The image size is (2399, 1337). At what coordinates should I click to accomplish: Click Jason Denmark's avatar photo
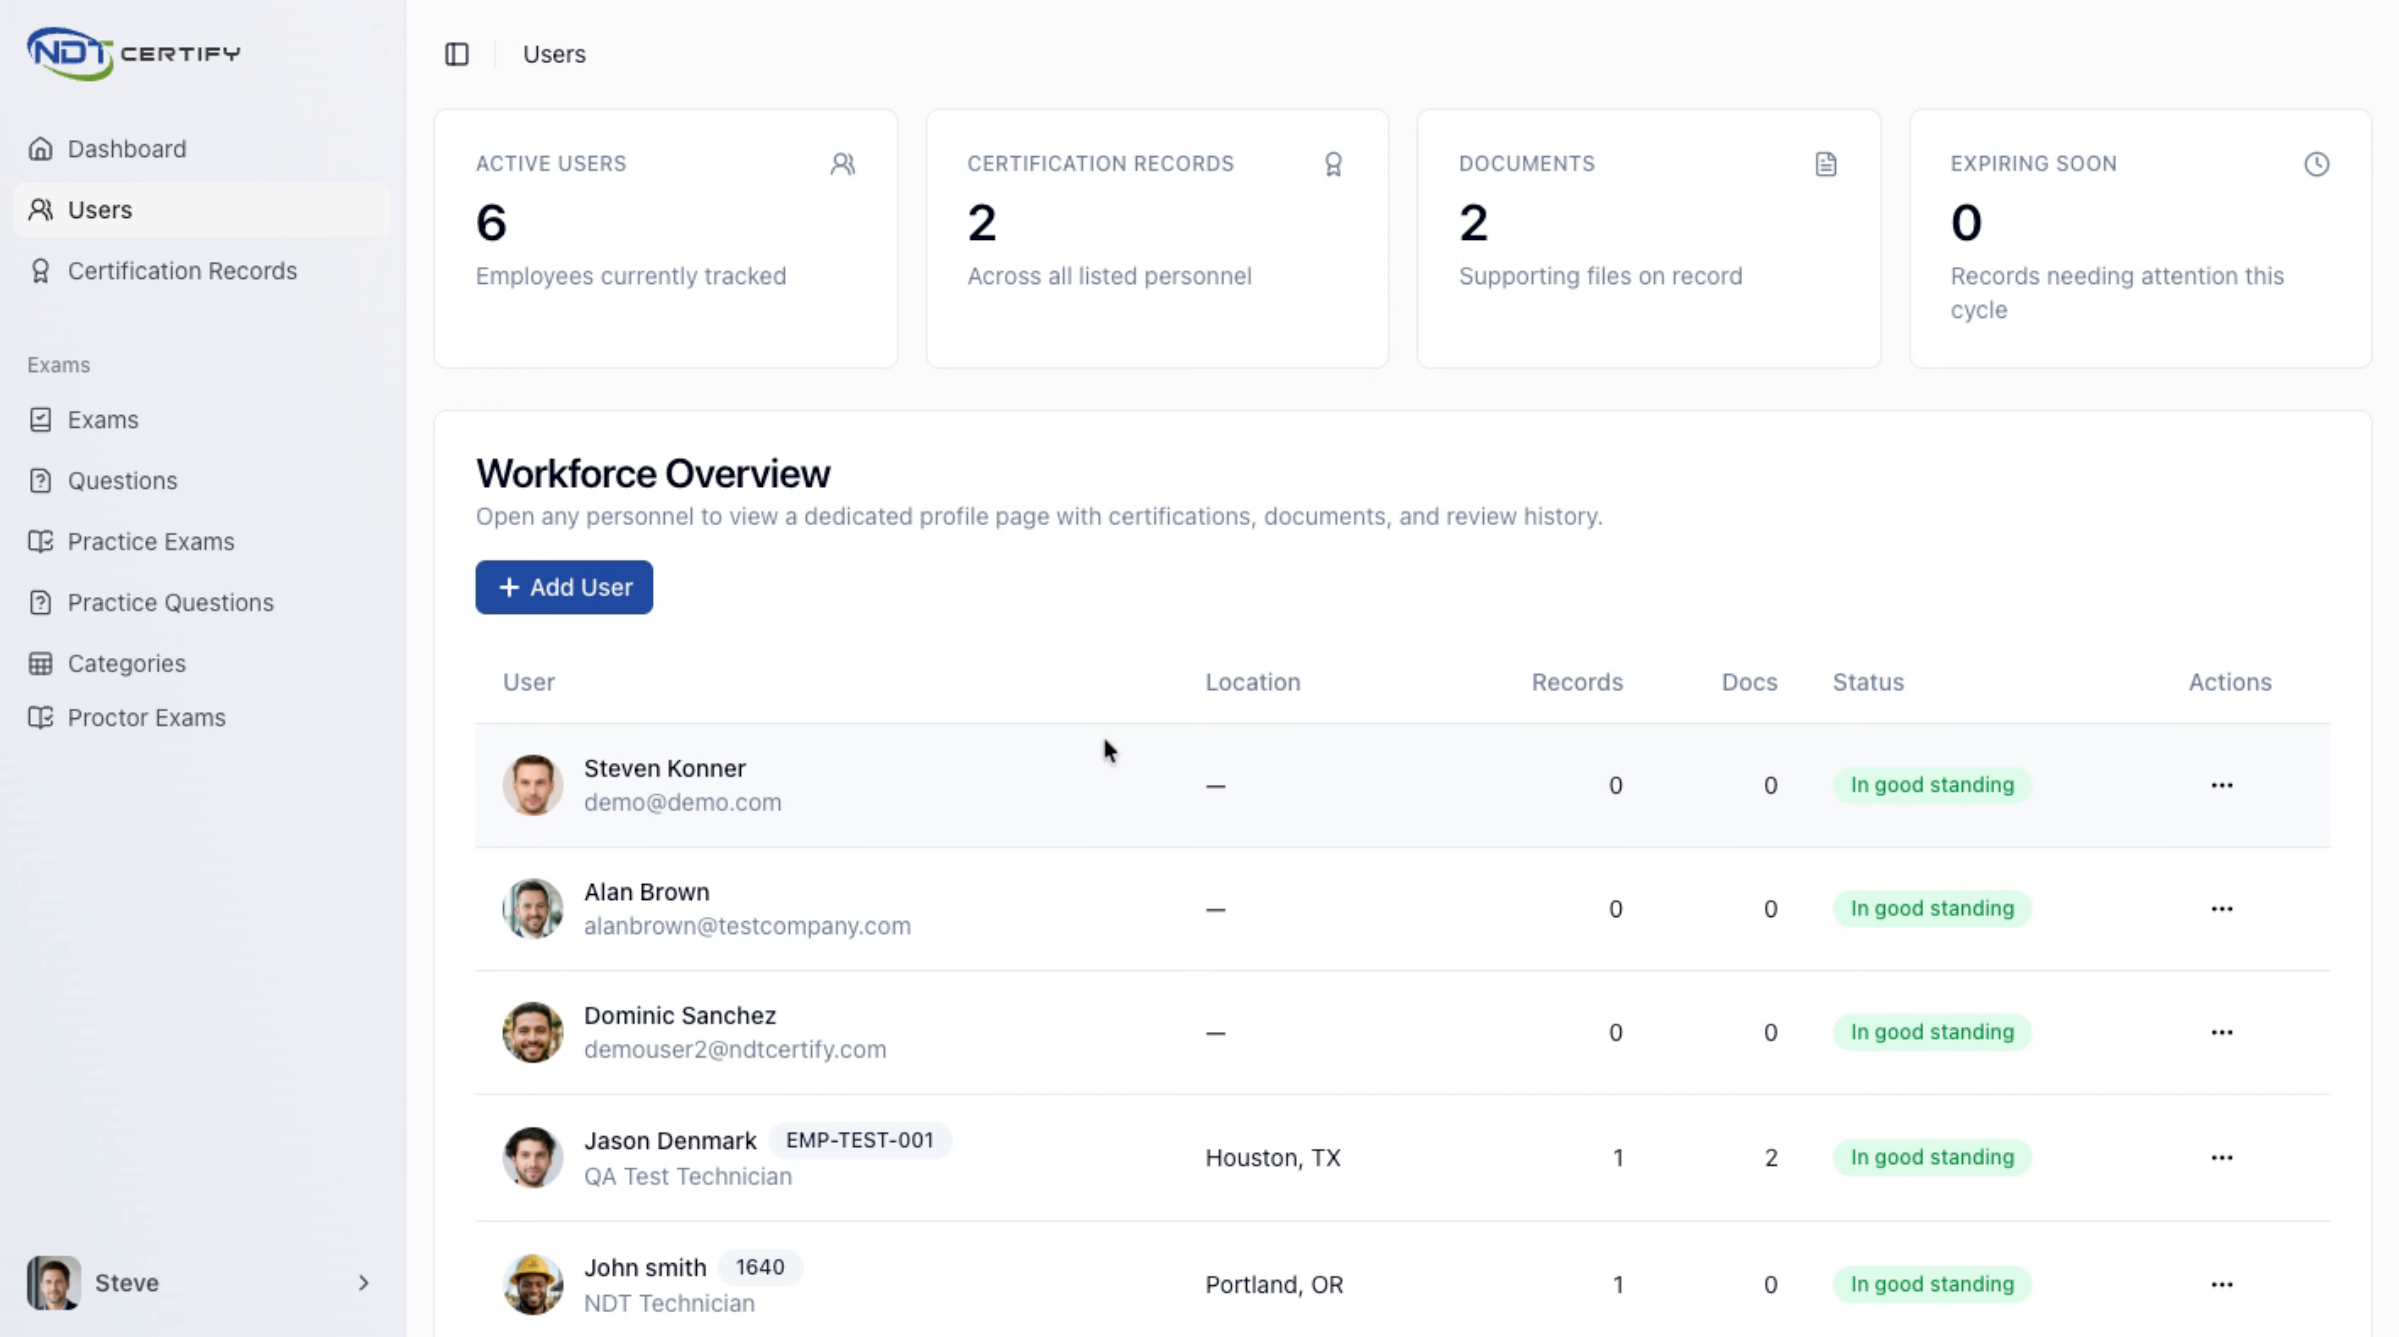pos(532,1157)
